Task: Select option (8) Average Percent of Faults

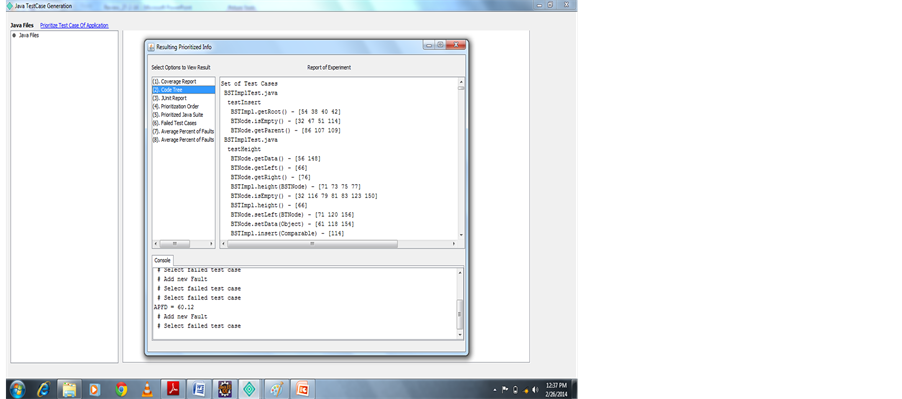Action: pyautogui.click(x=184, y=140)
